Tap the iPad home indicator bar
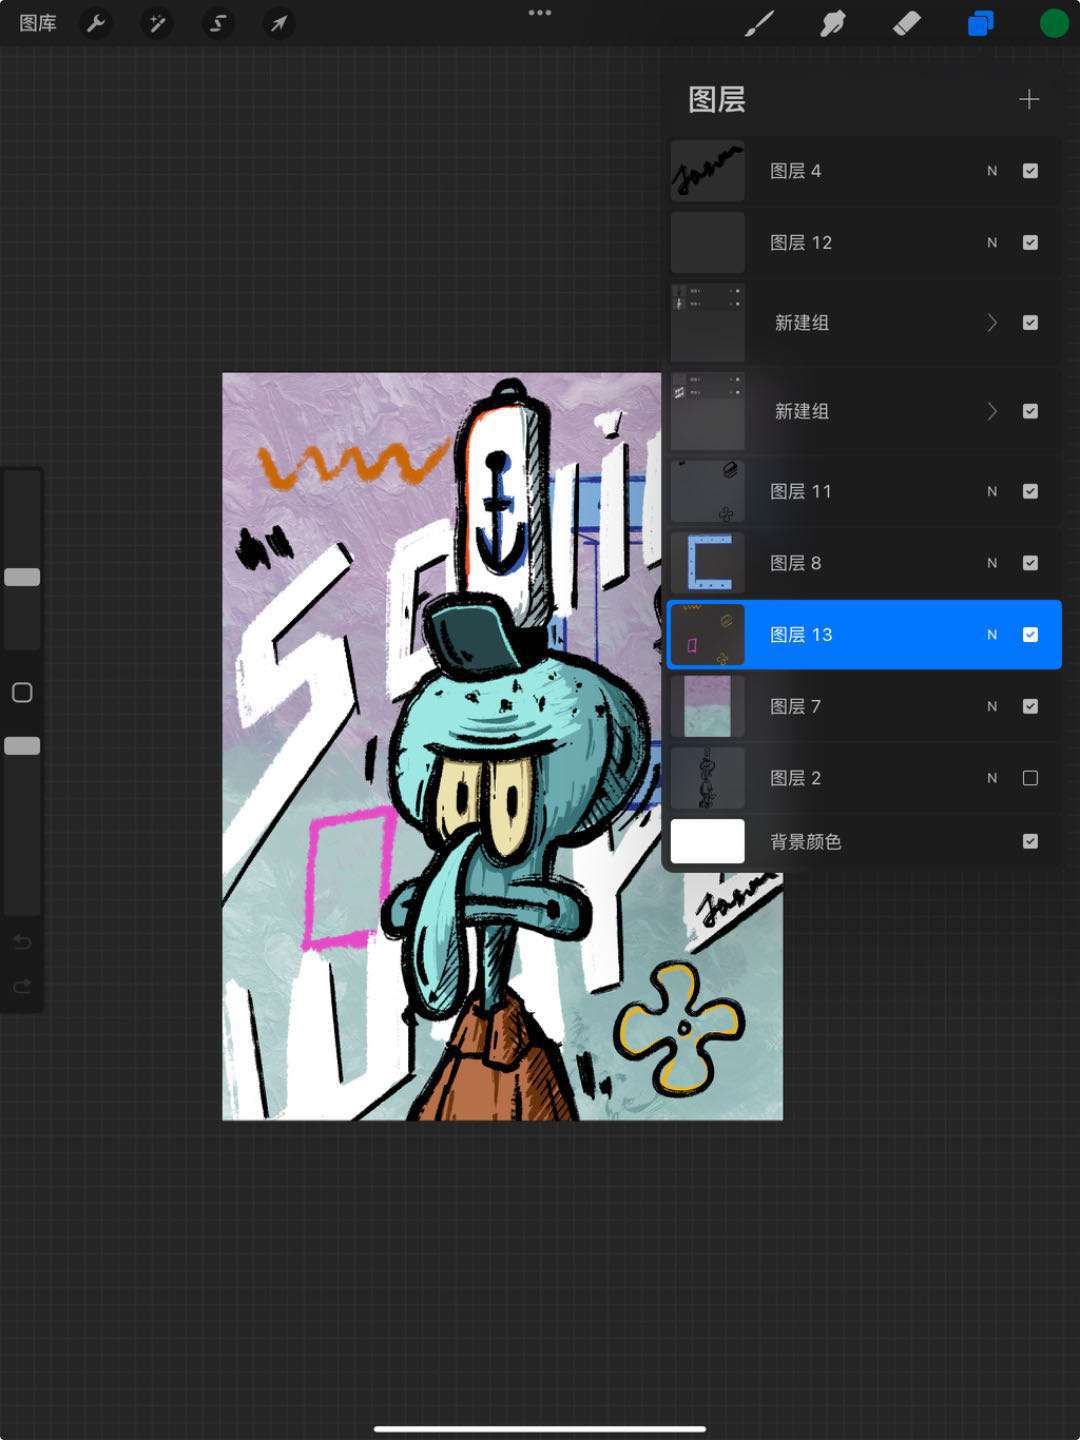 pyautogui.click(x=540, y=1428)
